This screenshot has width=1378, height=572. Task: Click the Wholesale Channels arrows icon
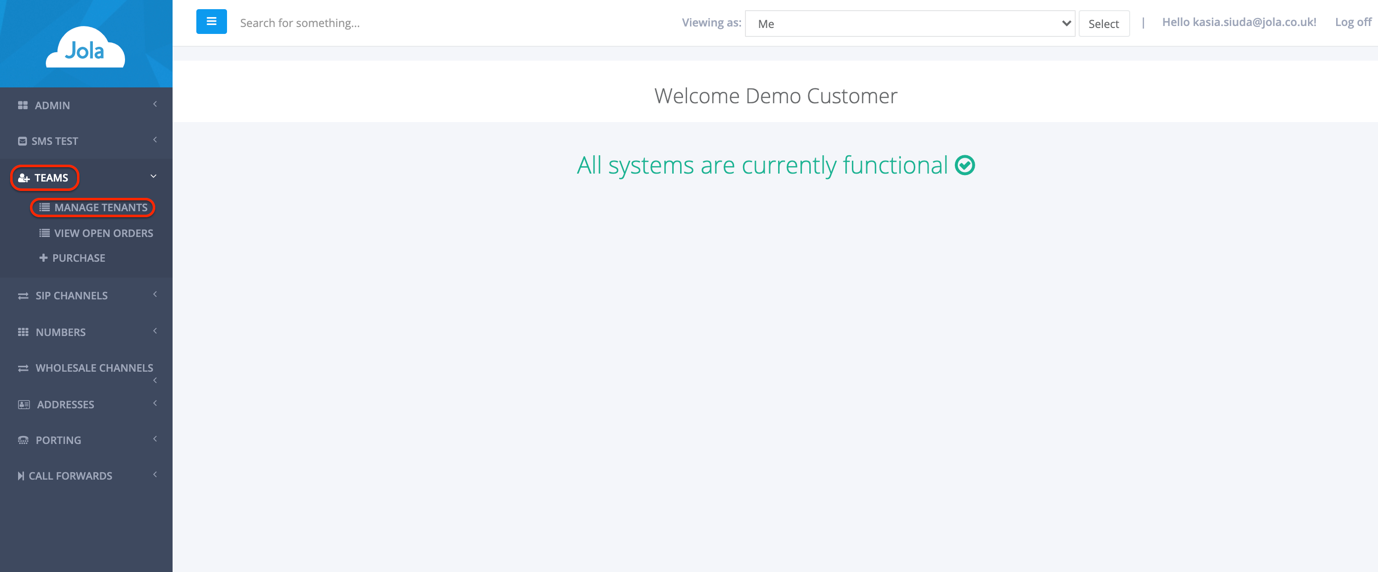pyautogui.click(x=23, y=368)
